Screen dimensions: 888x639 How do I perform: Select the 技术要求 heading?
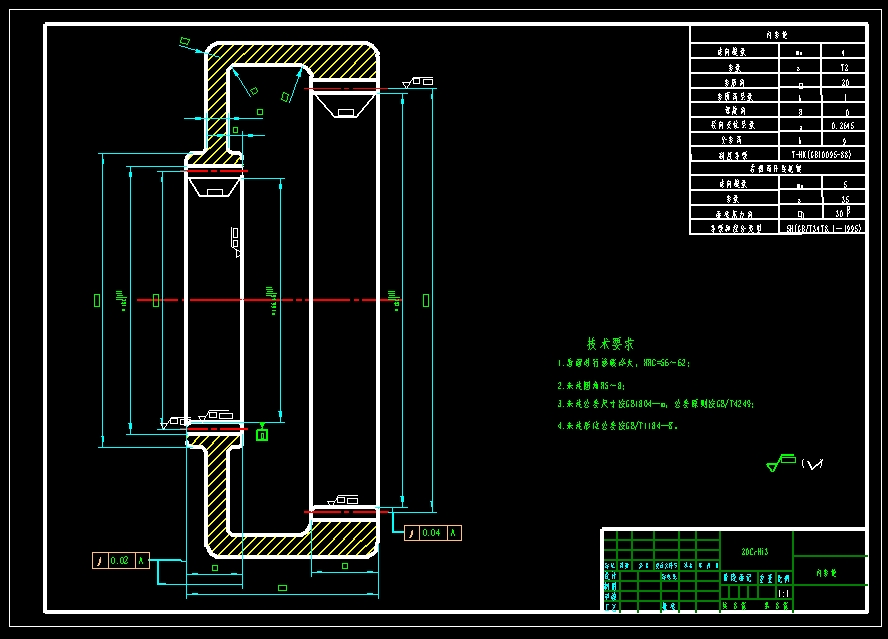(610, 343)
